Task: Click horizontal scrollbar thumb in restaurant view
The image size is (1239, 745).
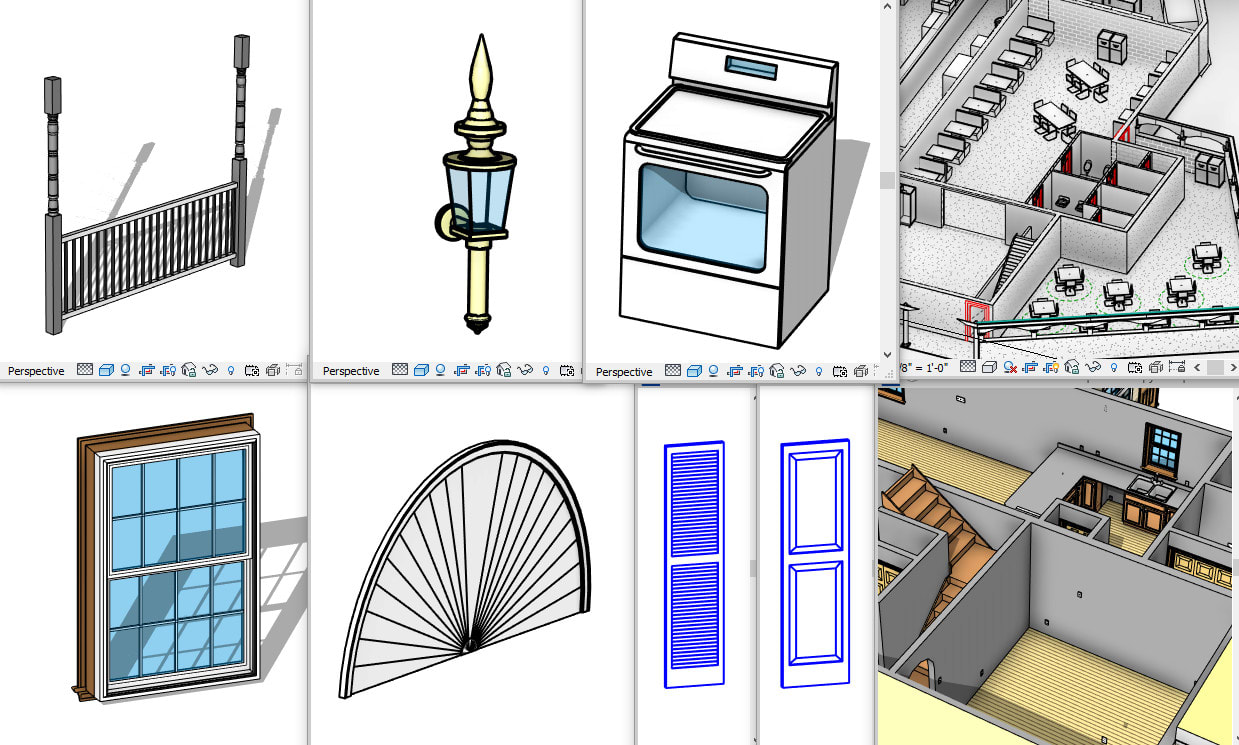Action: 1215,368
